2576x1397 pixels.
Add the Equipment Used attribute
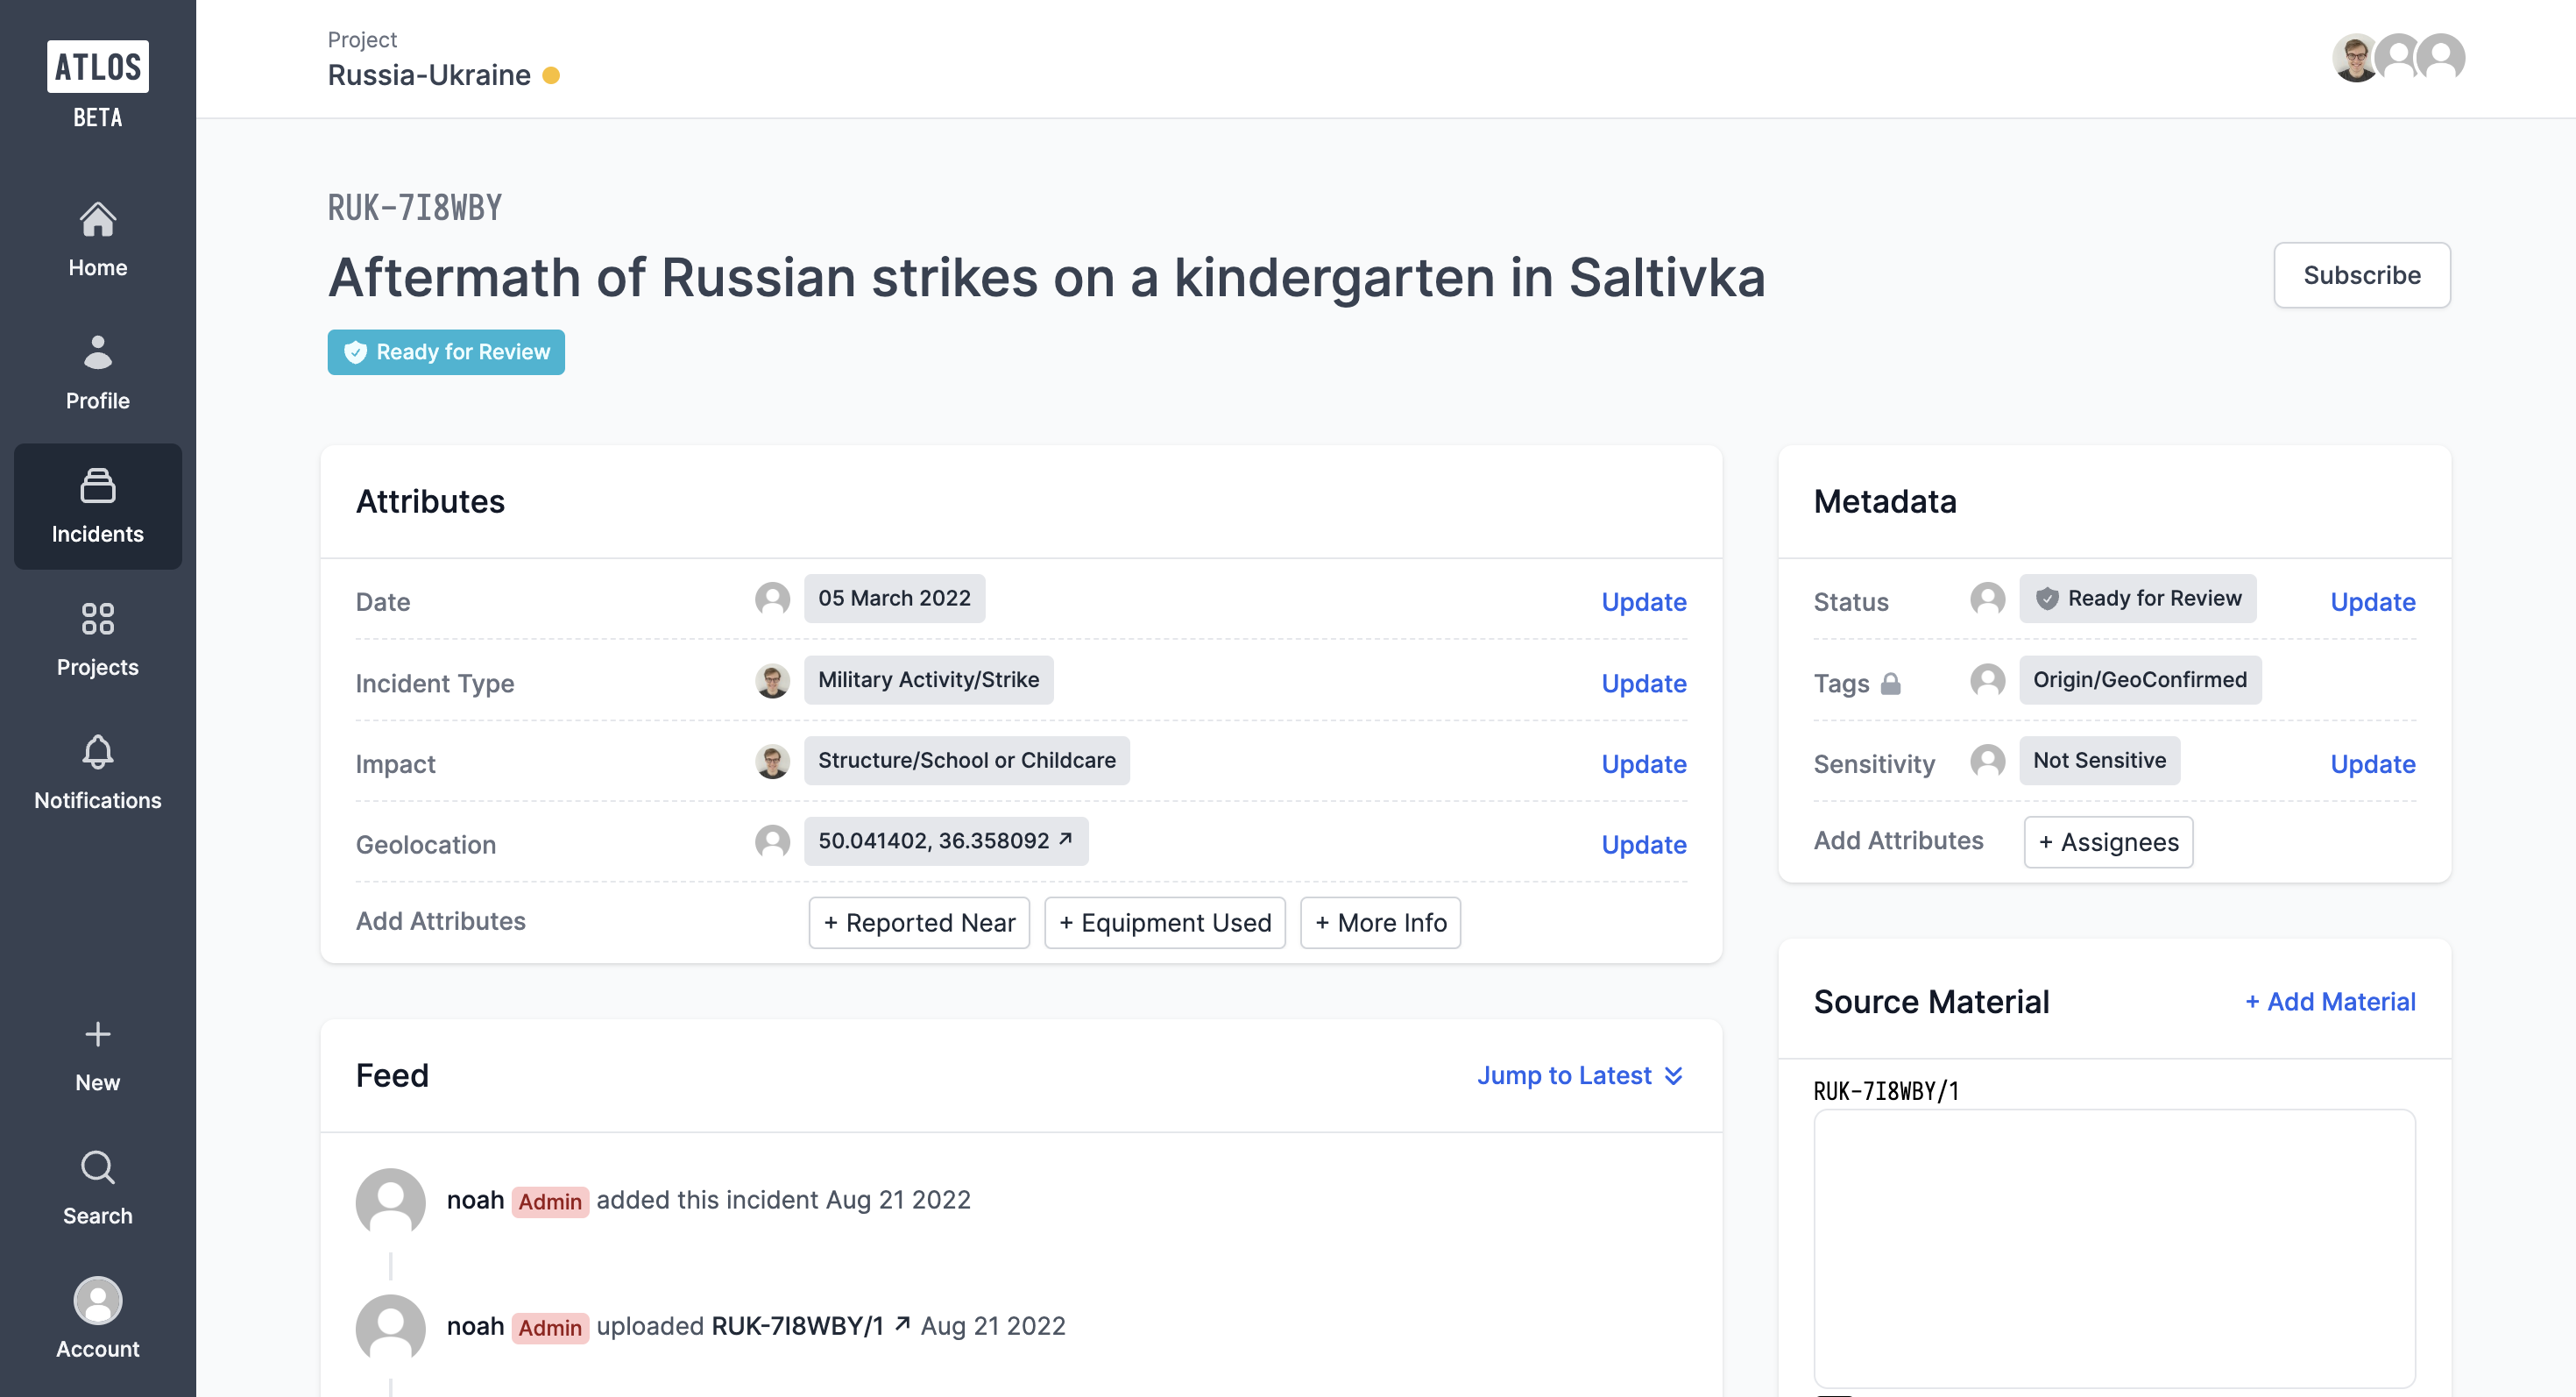[1164, 923]
